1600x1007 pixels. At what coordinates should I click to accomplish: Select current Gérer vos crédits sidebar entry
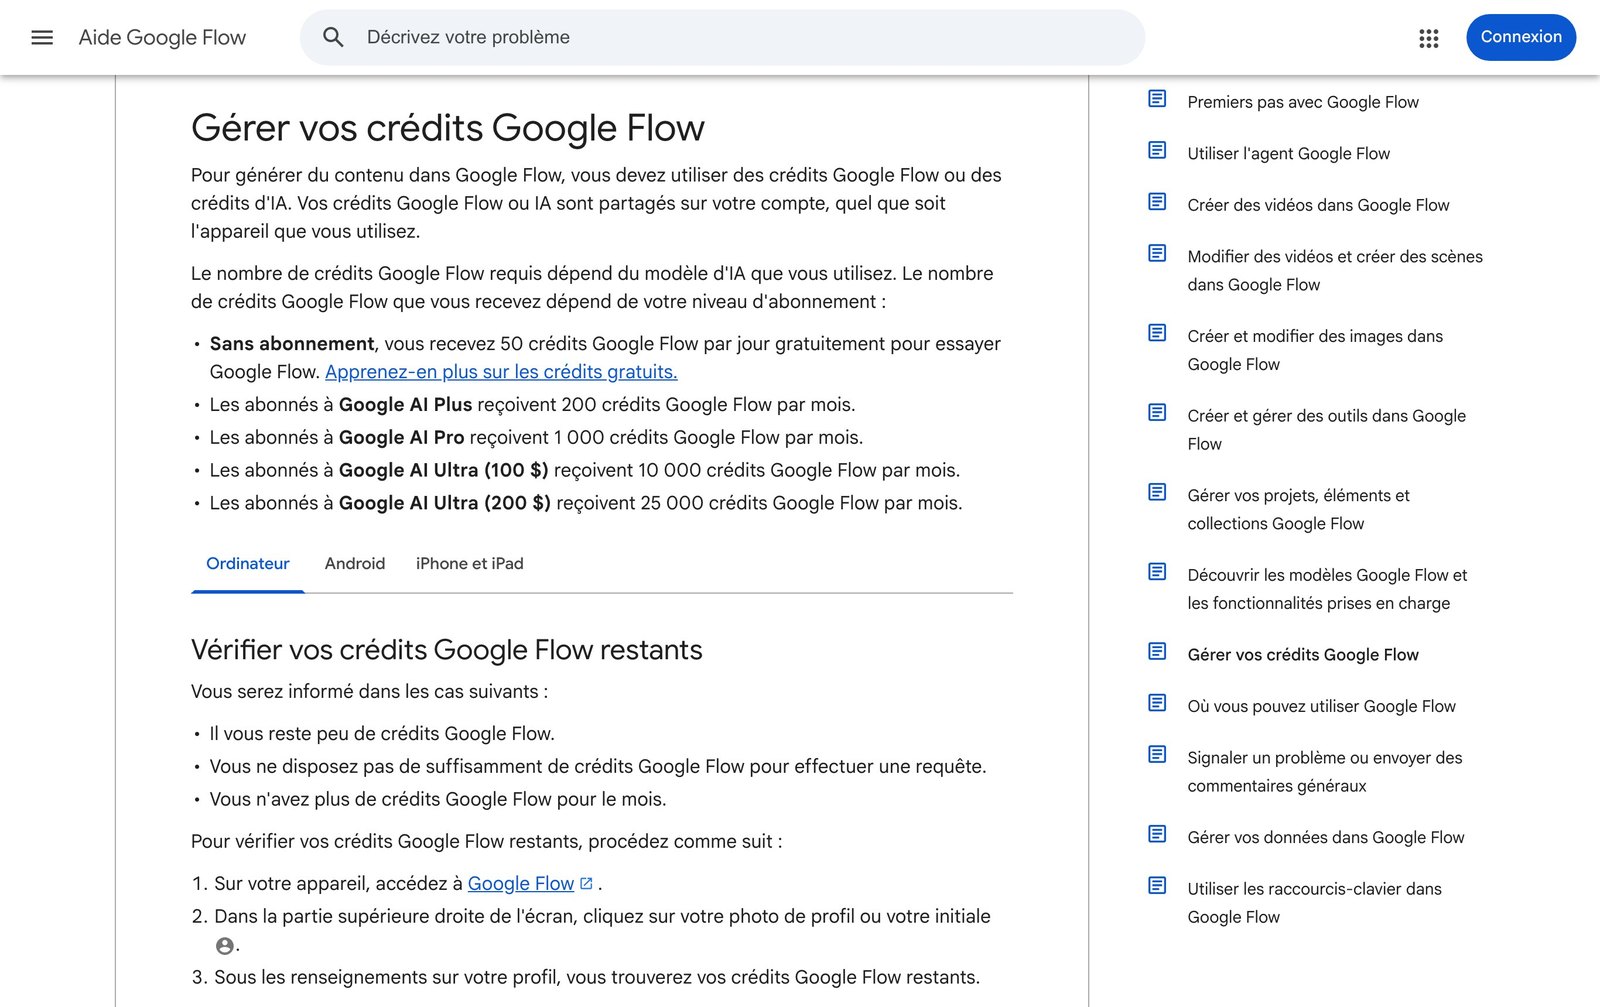pyautogui.click(x=1303, y=655)
